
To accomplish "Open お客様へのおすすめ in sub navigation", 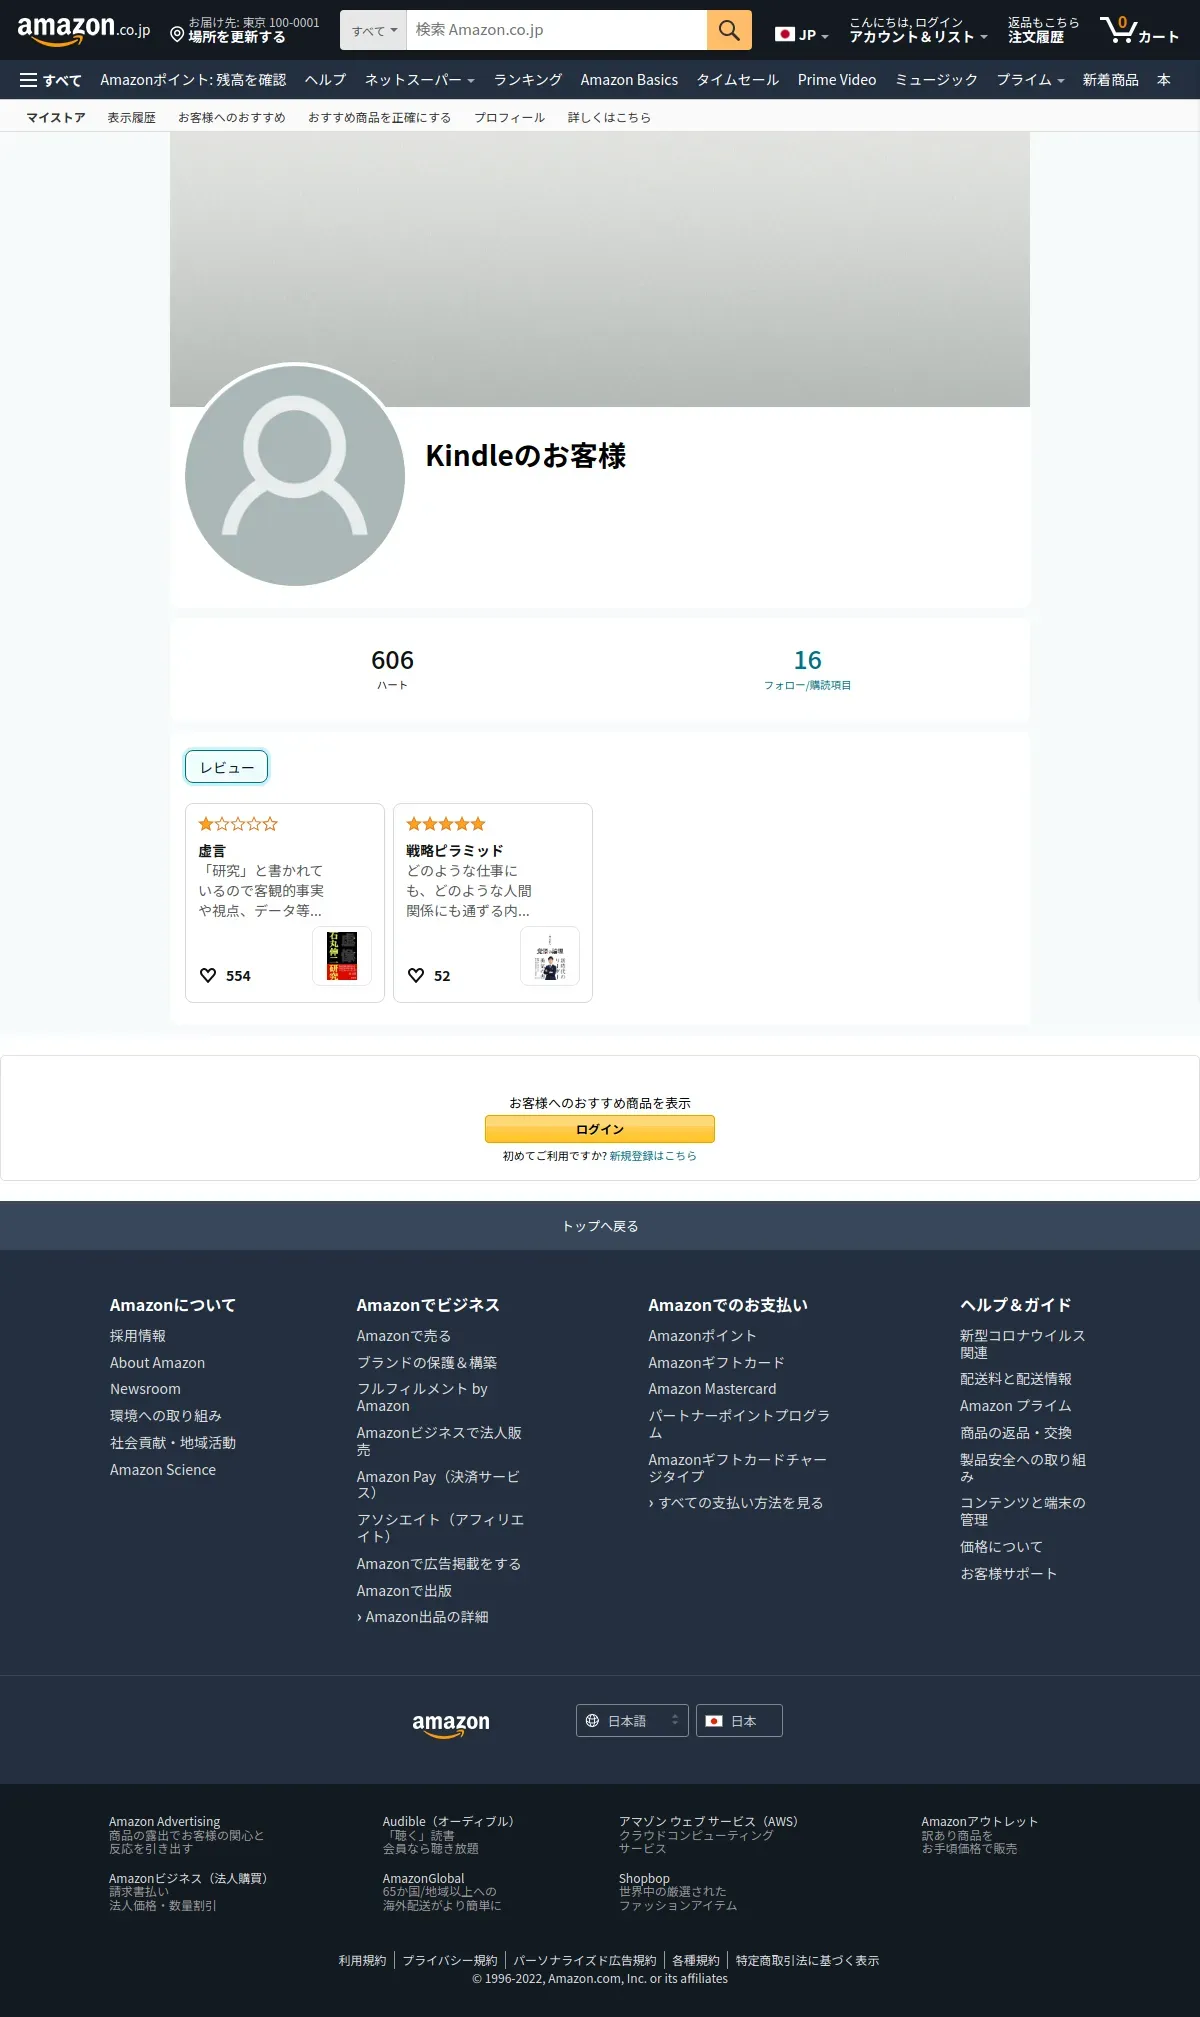I will tap(232, 117).
